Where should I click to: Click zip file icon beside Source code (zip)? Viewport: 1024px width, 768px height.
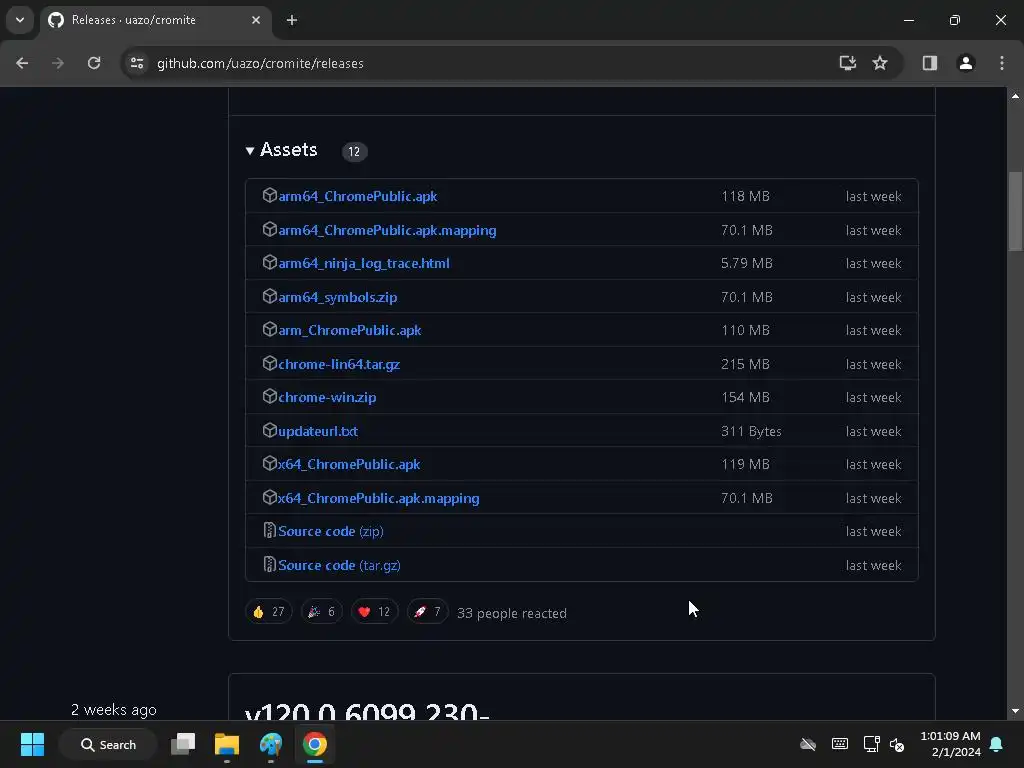tap(269, 530)
